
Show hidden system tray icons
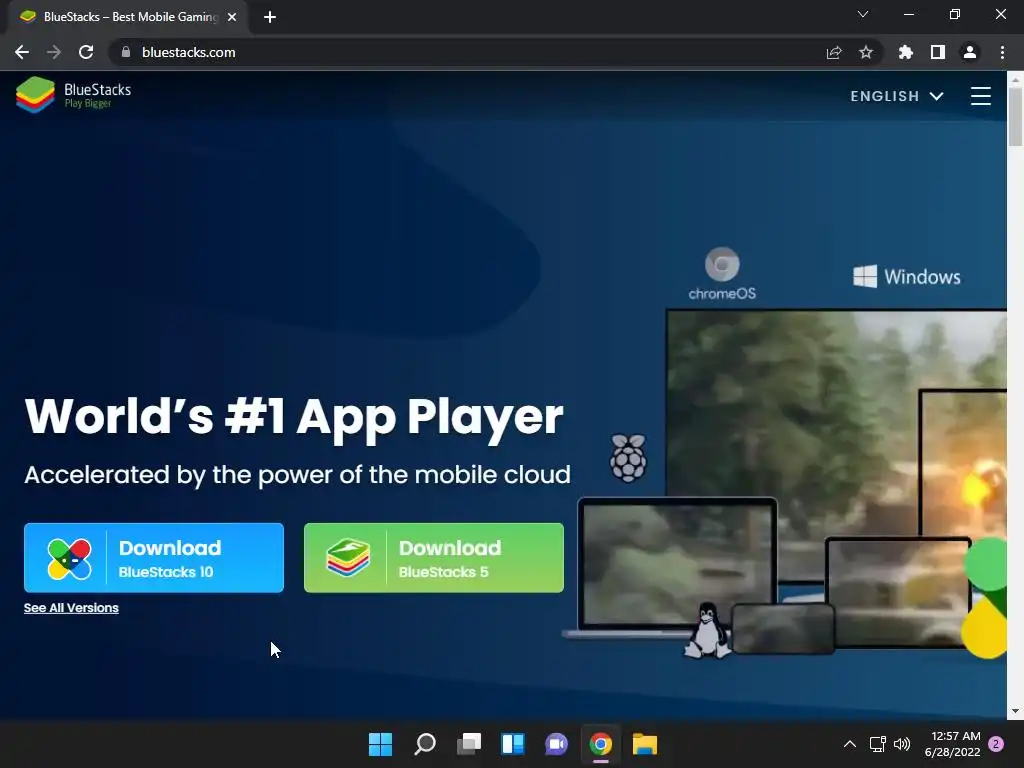coord(850,744)
